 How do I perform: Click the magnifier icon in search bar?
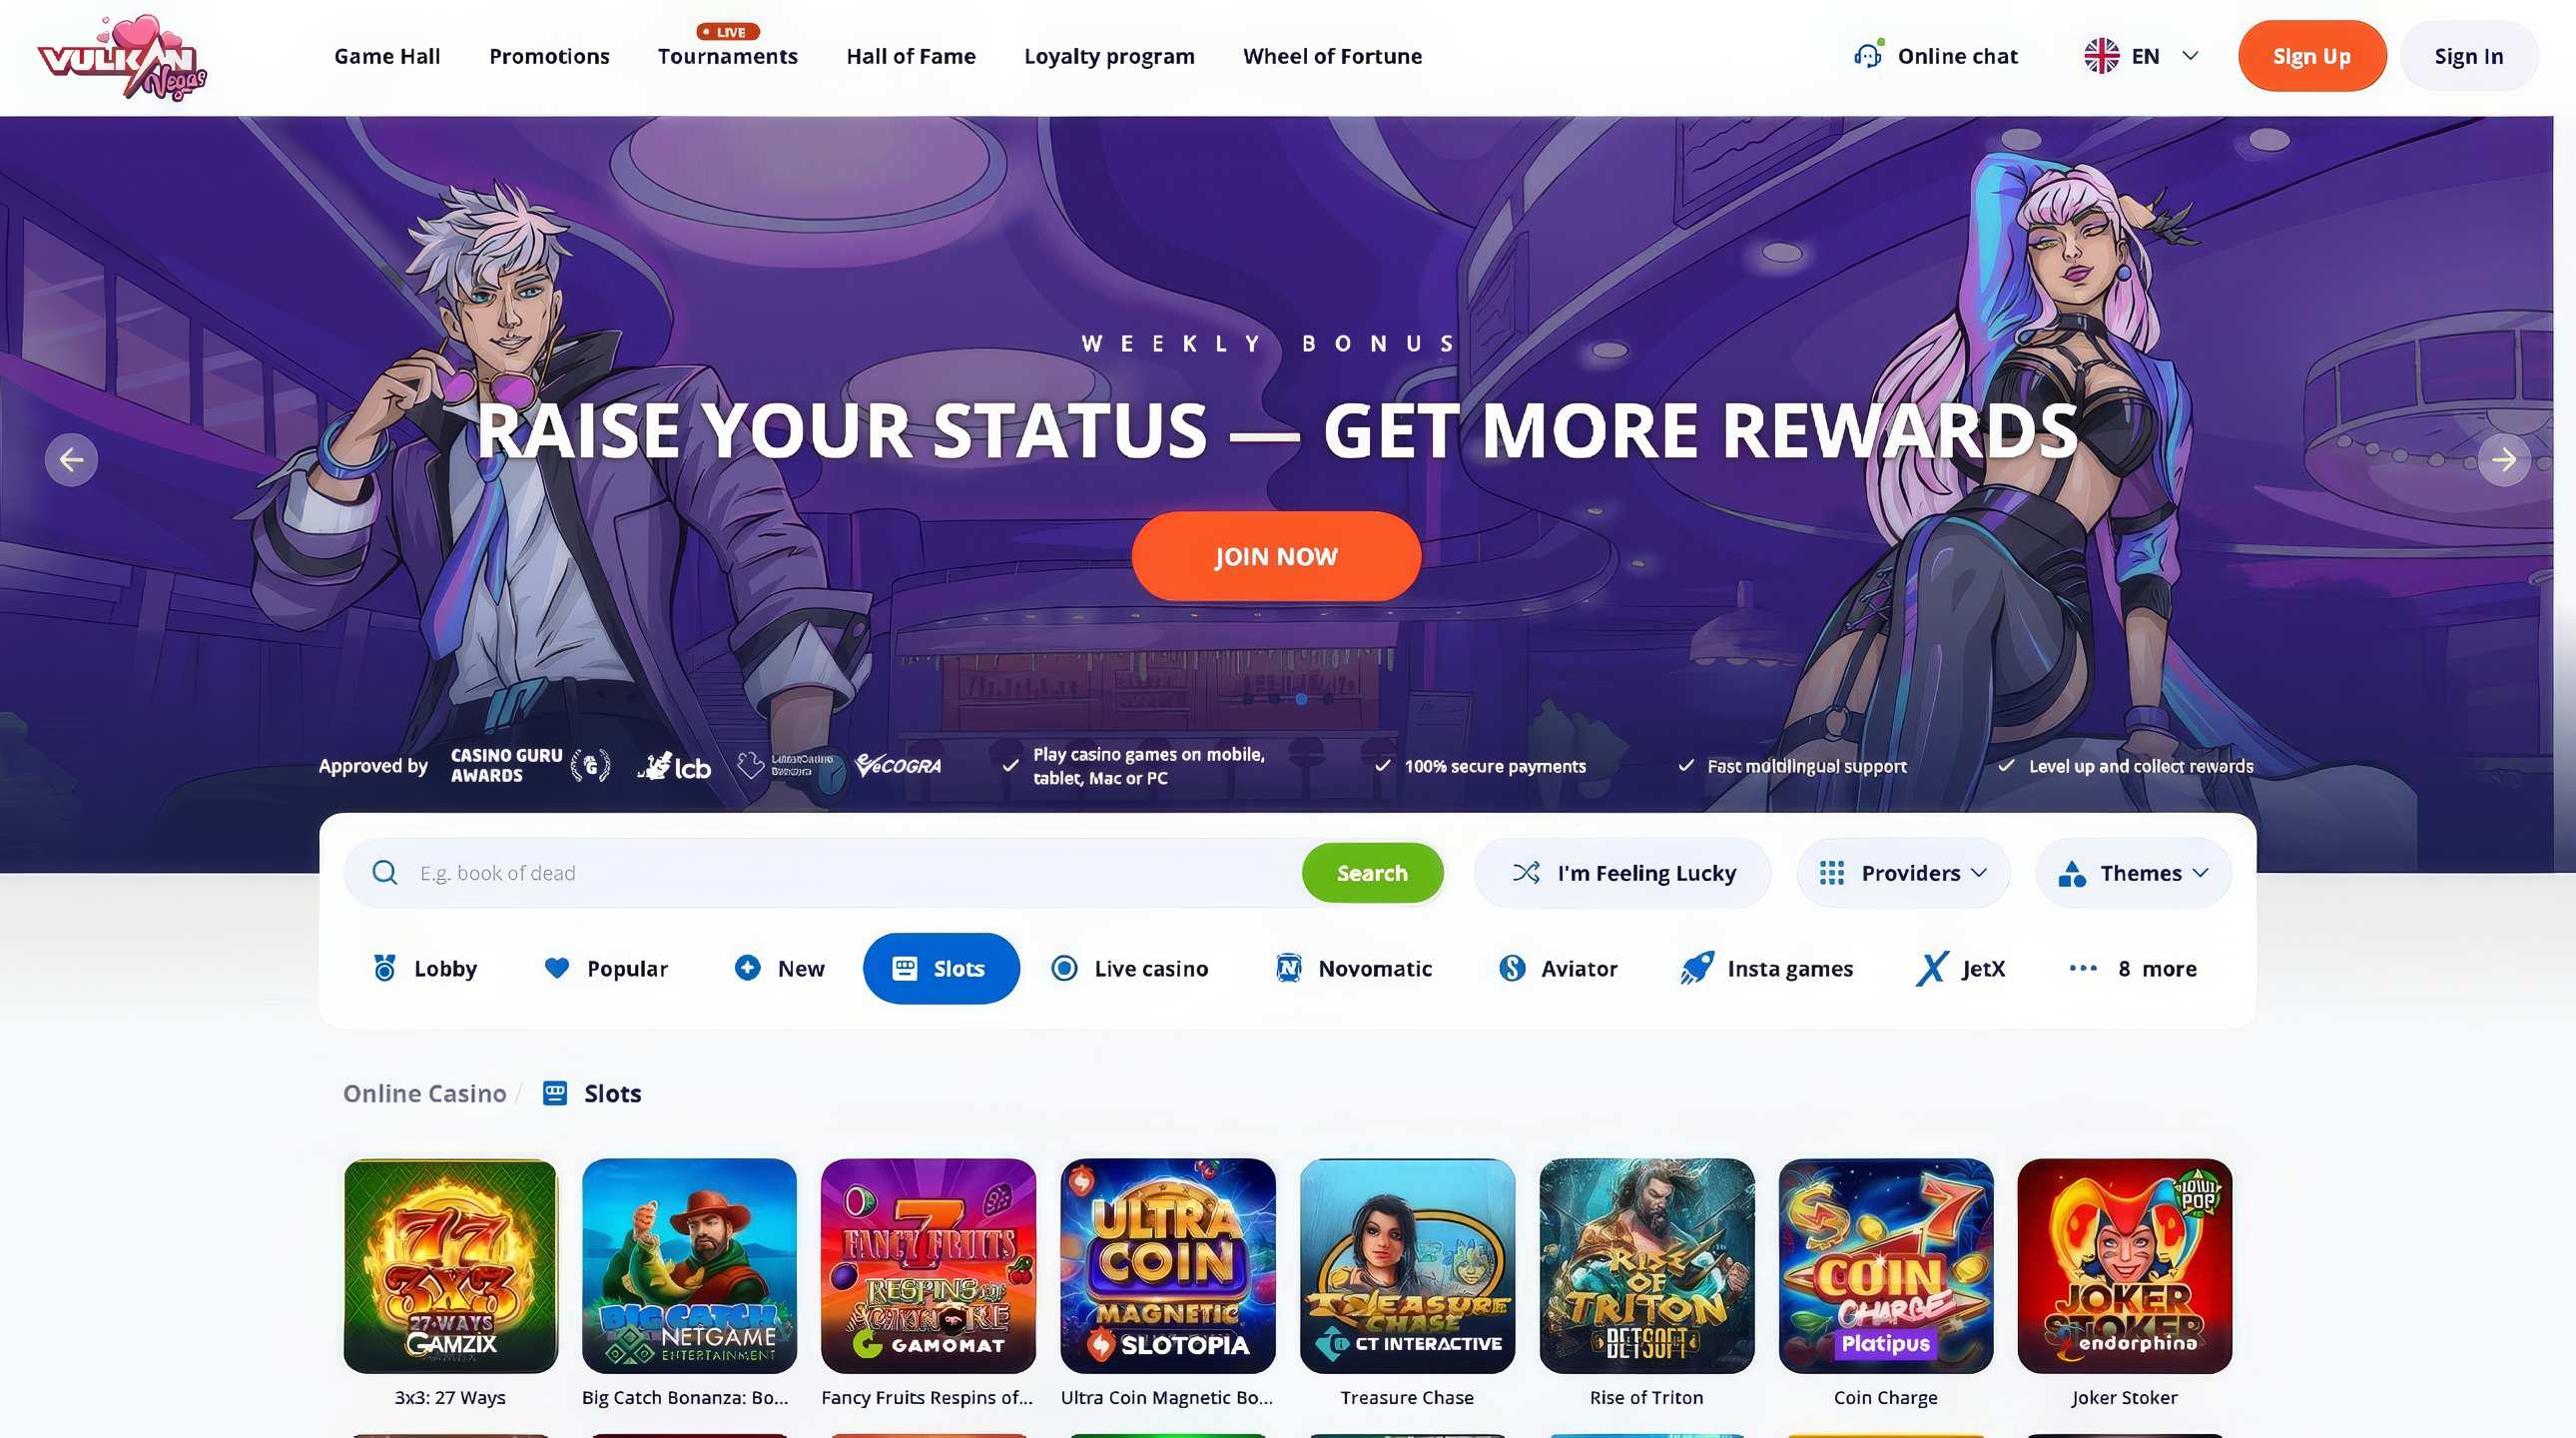(x=384, y=873)
